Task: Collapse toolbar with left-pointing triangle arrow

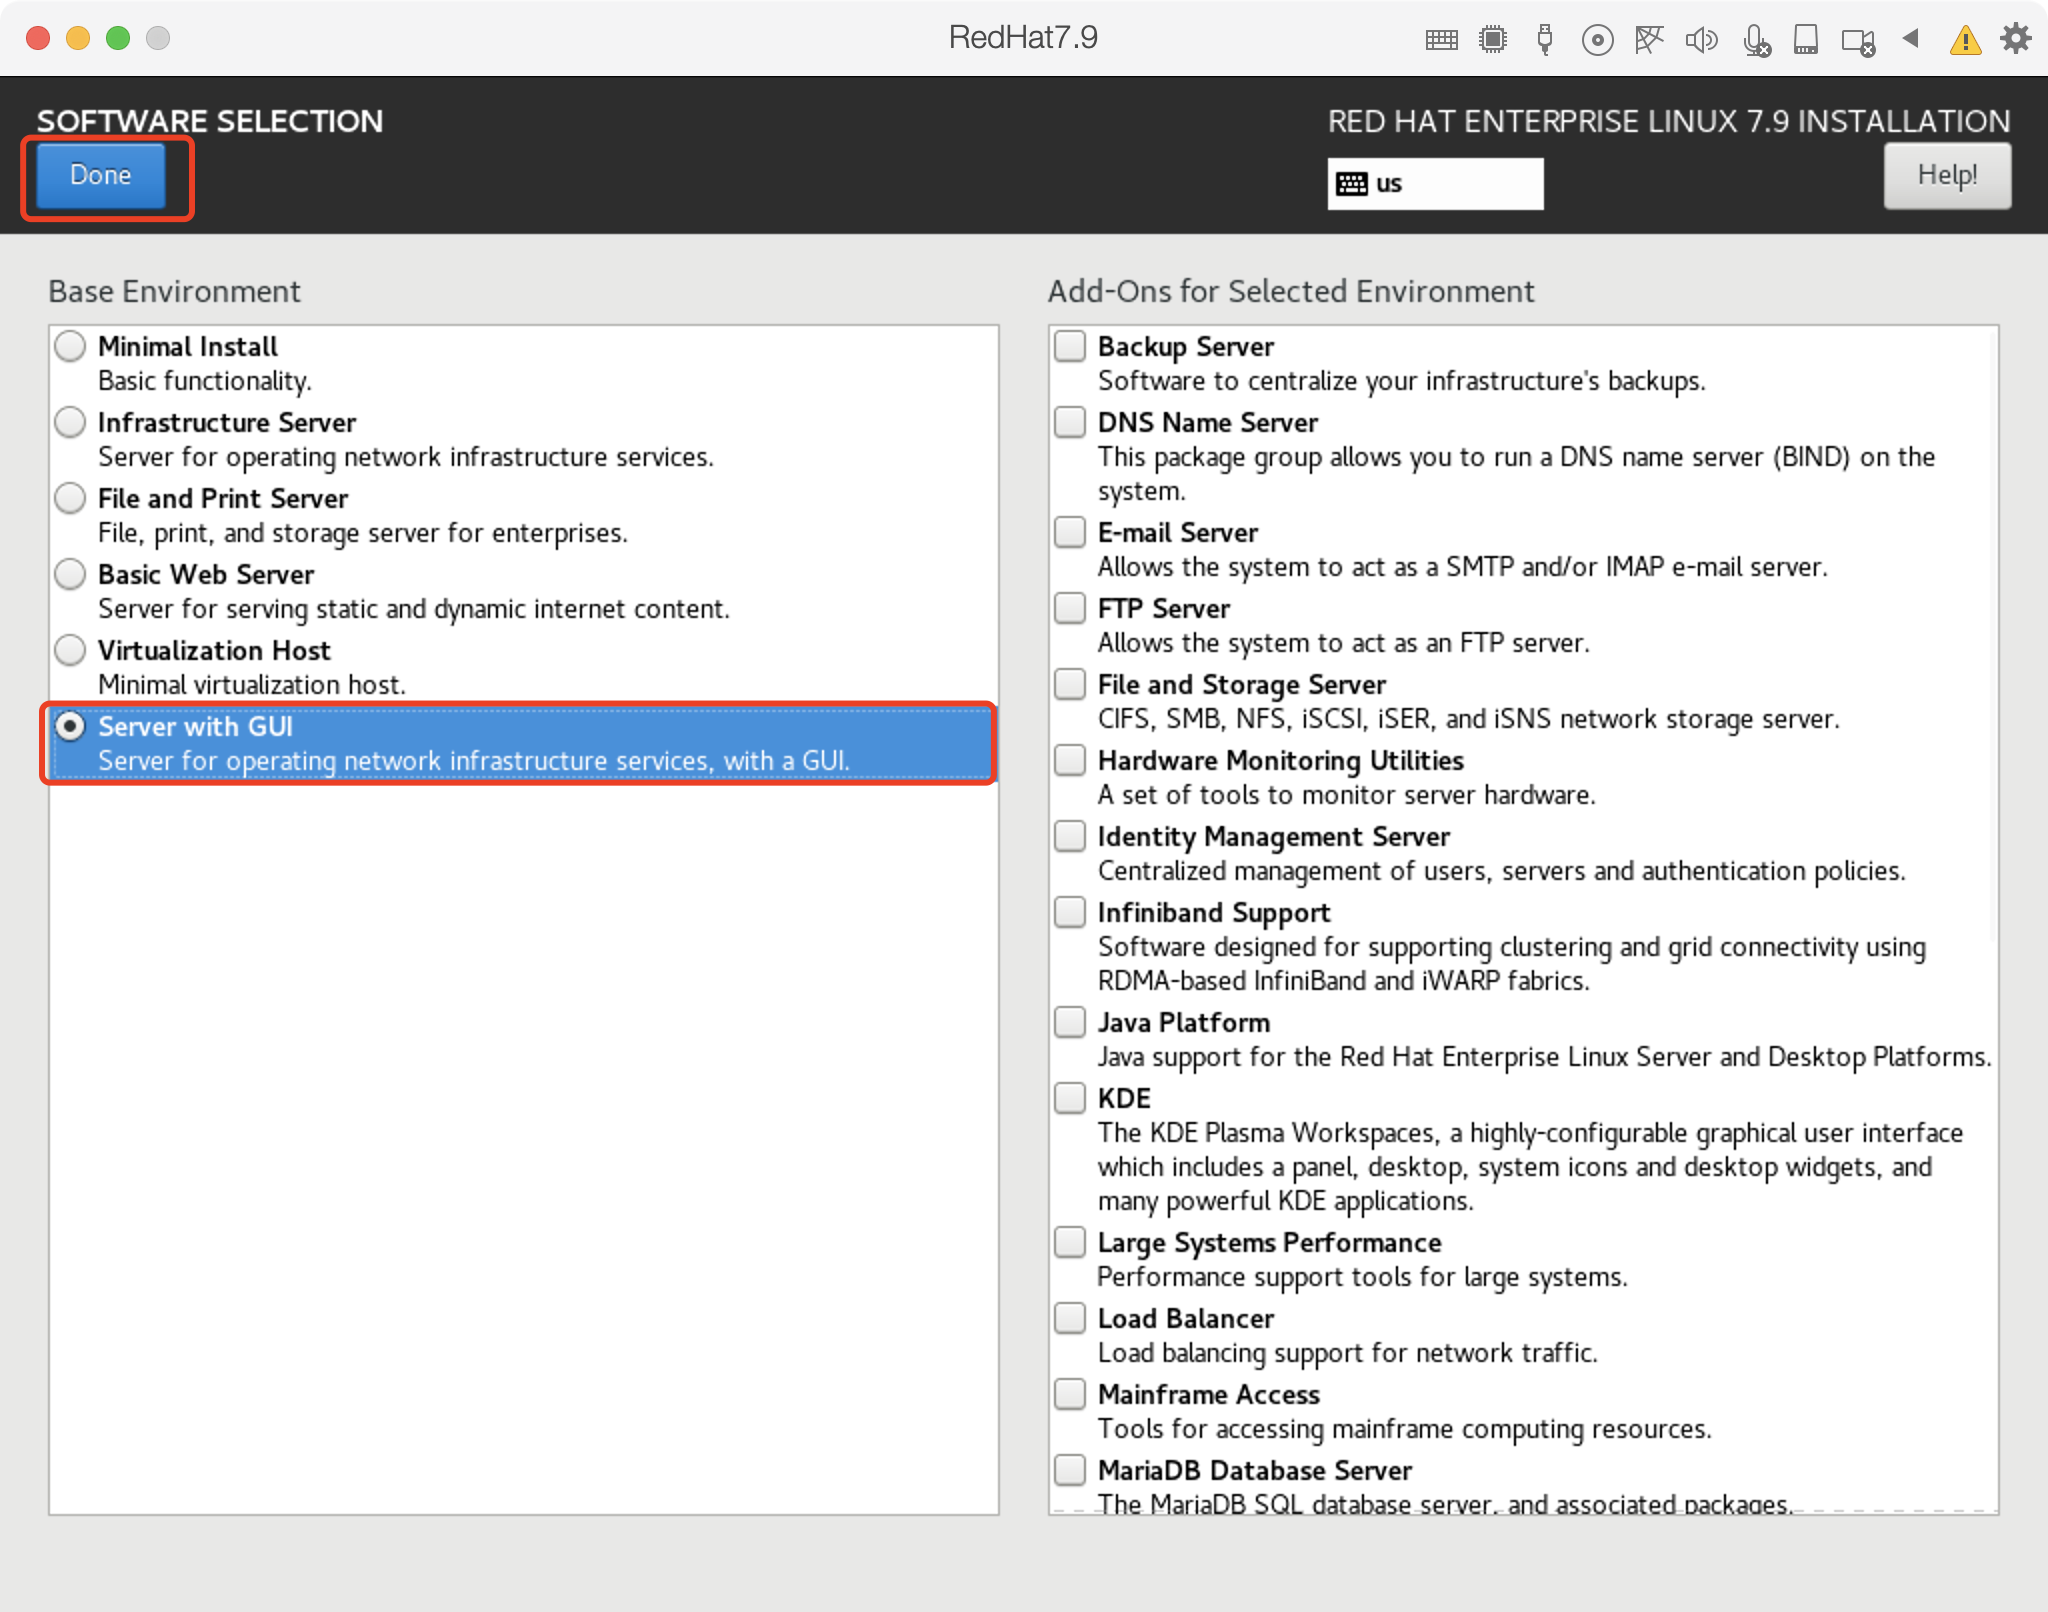Action: tap(1911, 38)
